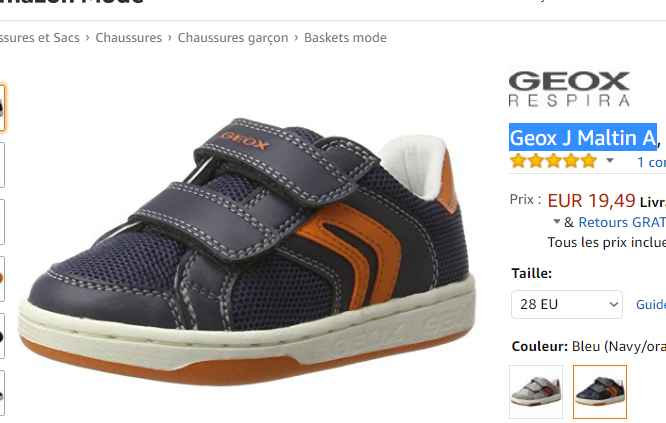Viewport: 666px width, 423px height.
Task: Open the Taille 28 EU size dropdown
Action: [x=567, y=304]
